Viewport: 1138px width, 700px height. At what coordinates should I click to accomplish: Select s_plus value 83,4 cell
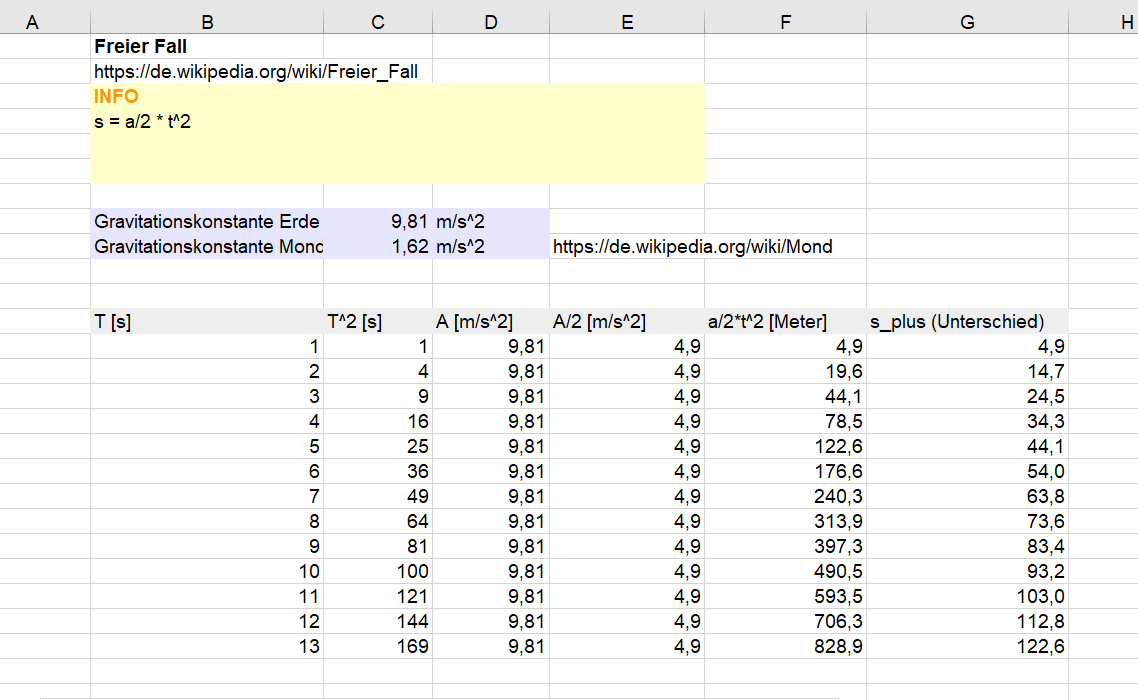[967, 546]
